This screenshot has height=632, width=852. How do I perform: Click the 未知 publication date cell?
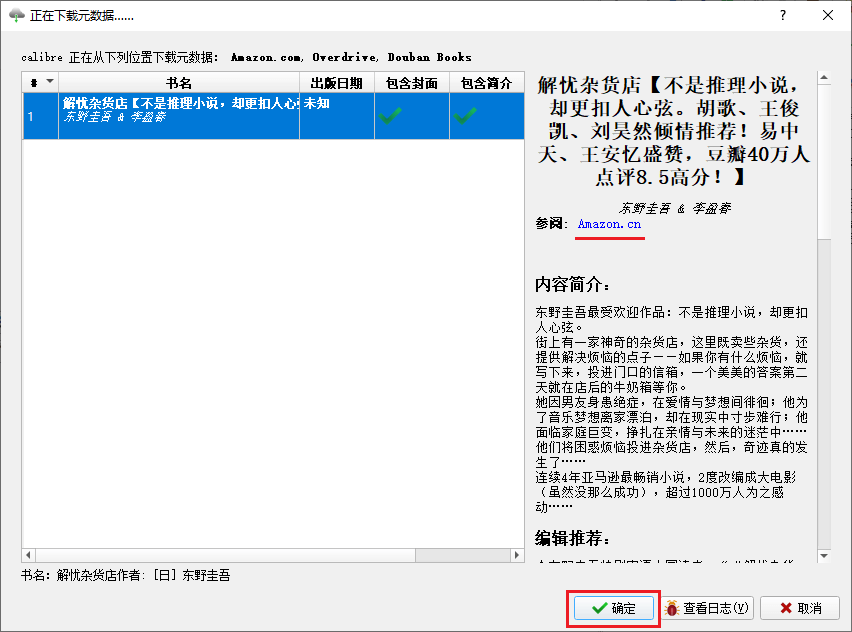[x=317, y=103]
